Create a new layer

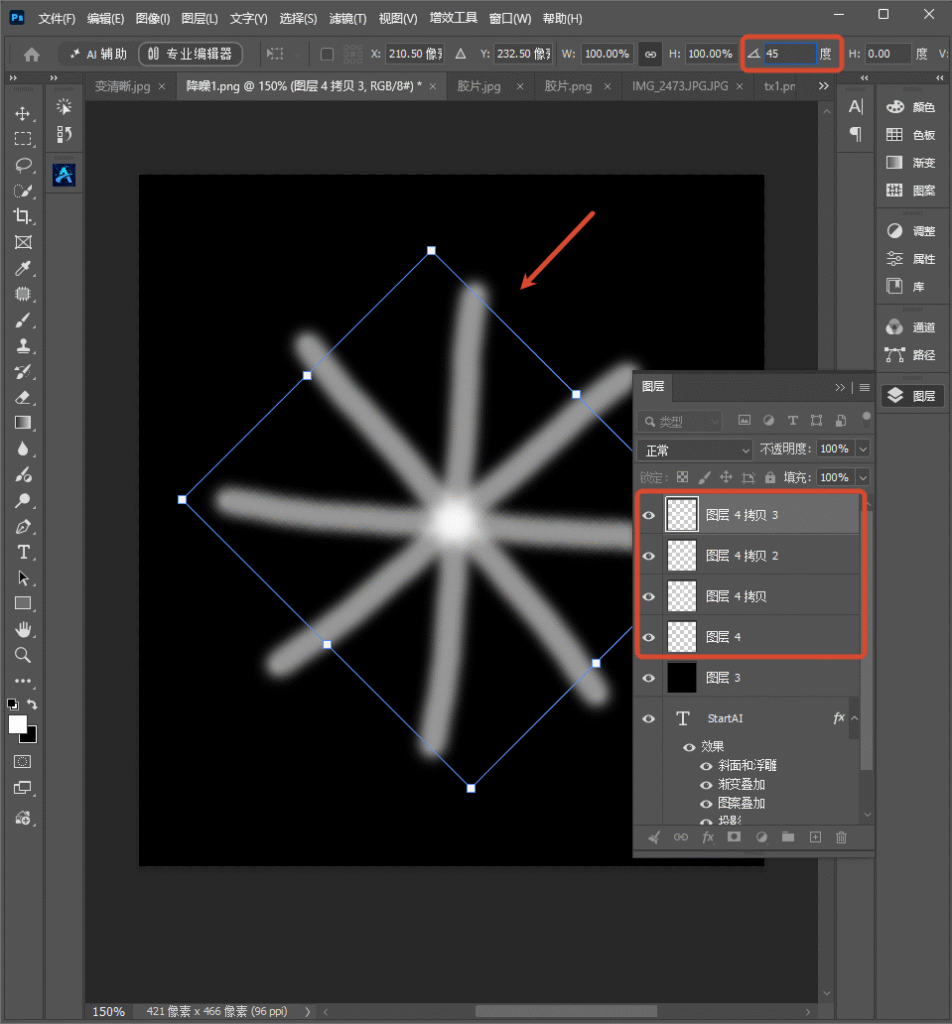(816, 837)
